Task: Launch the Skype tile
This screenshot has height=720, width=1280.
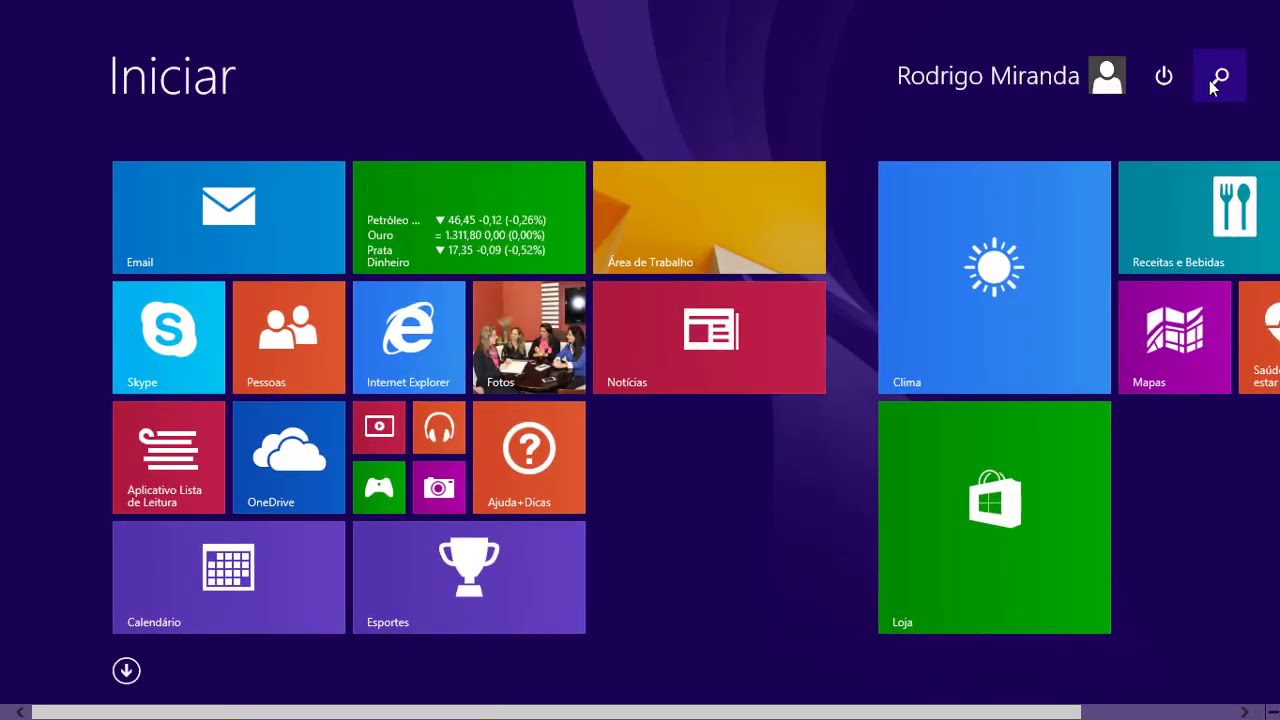Action: [169, 337]
